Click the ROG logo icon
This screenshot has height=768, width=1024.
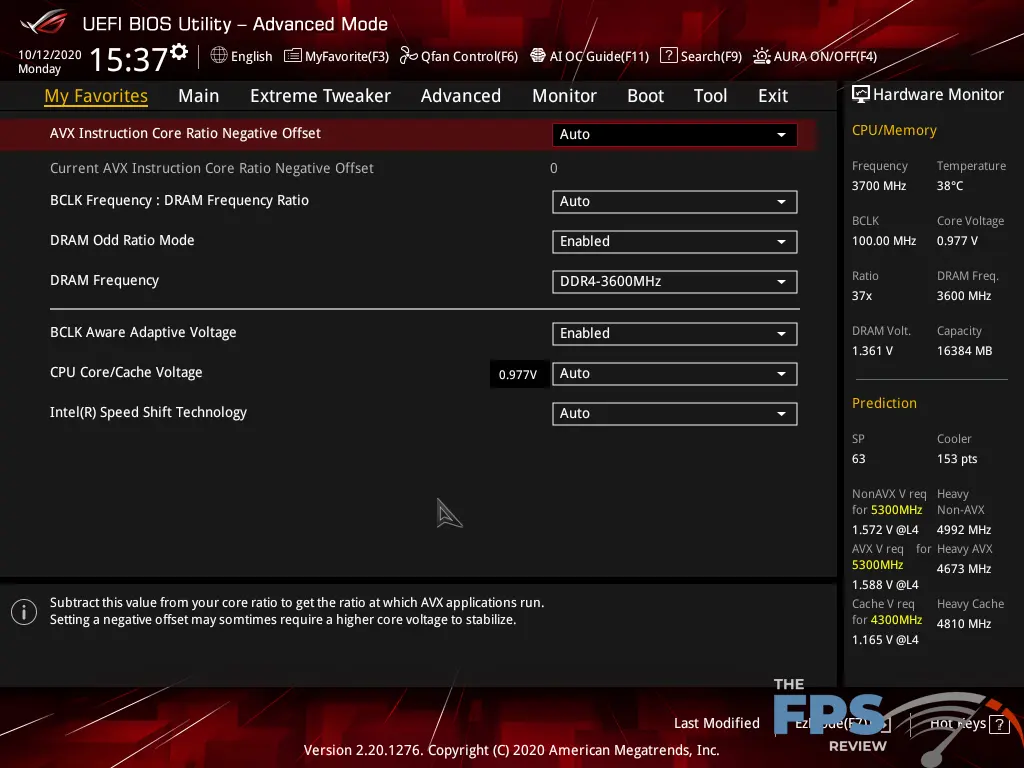[x=44, y=22]
